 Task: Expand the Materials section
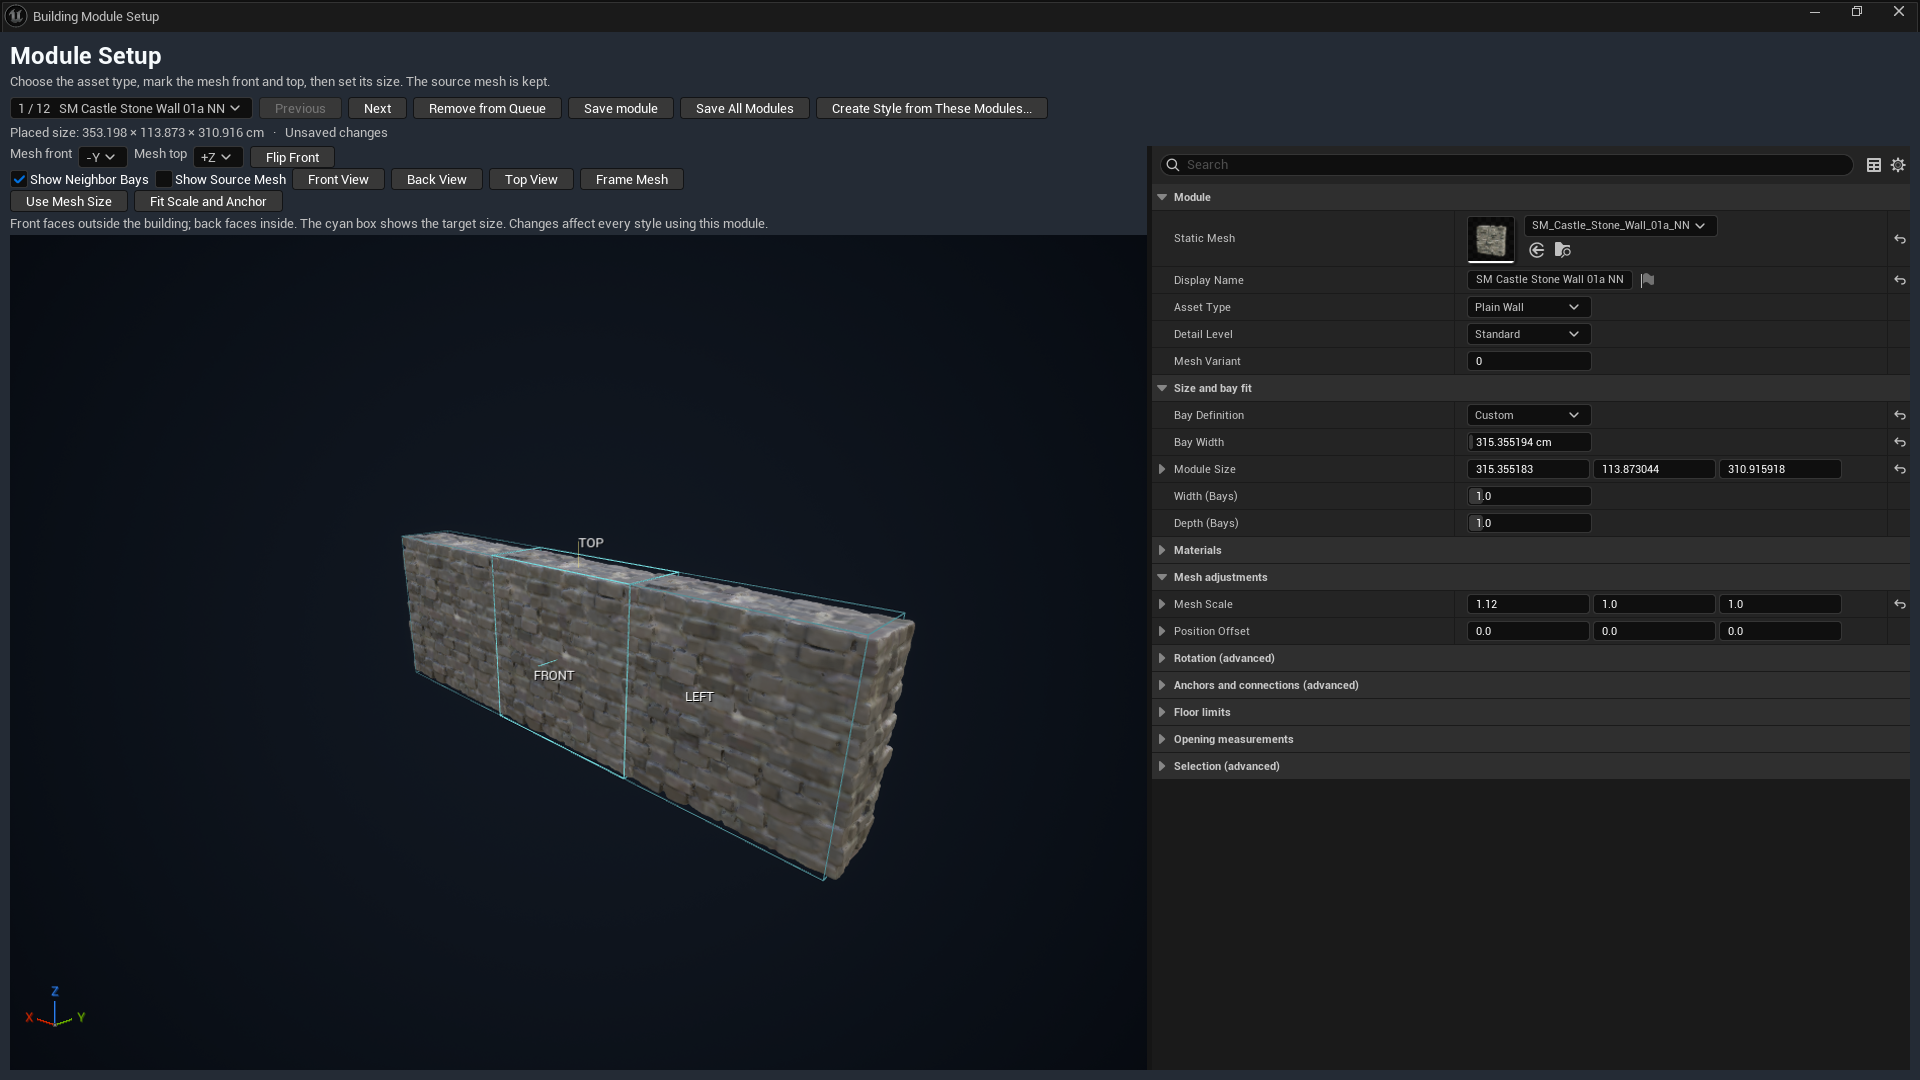tap(1162, 550)
